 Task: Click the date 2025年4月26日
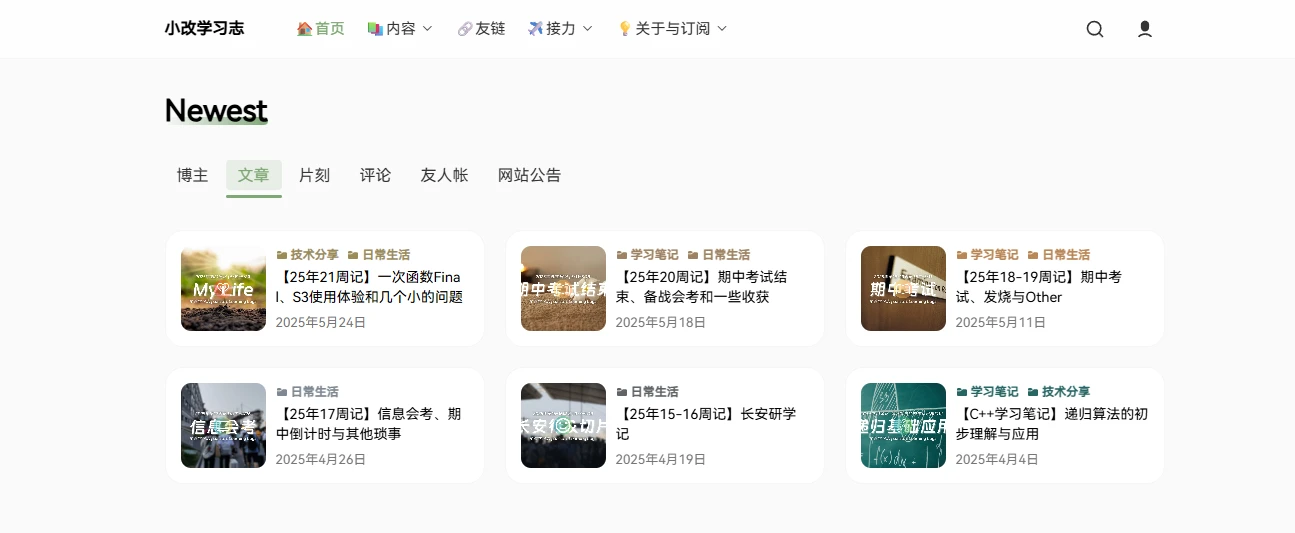coord(321,459)
